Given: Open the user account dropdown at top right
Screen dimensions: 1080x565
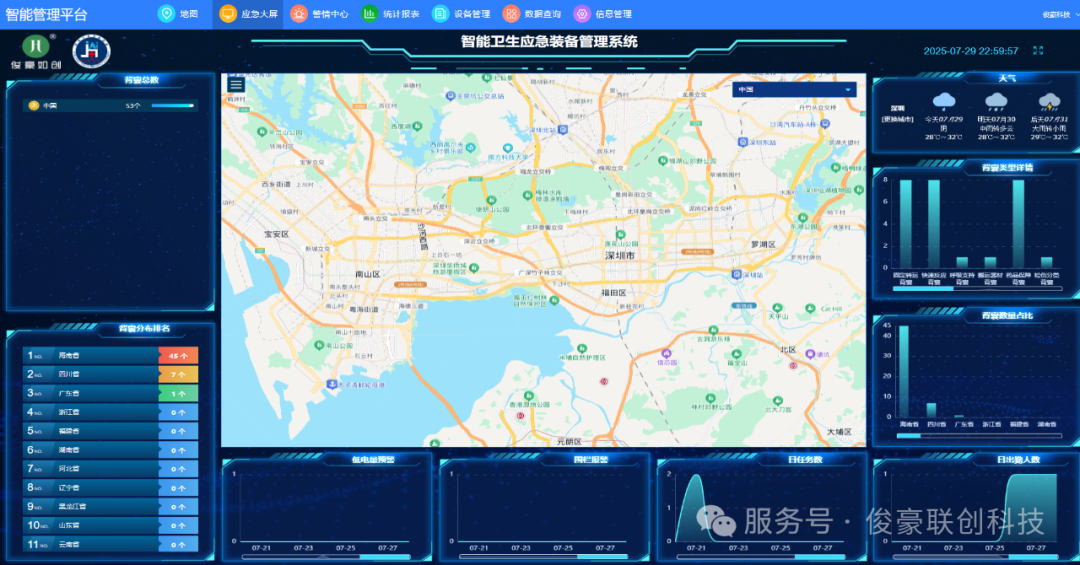Looking at the screenshot, I should tap(1060, 14).
